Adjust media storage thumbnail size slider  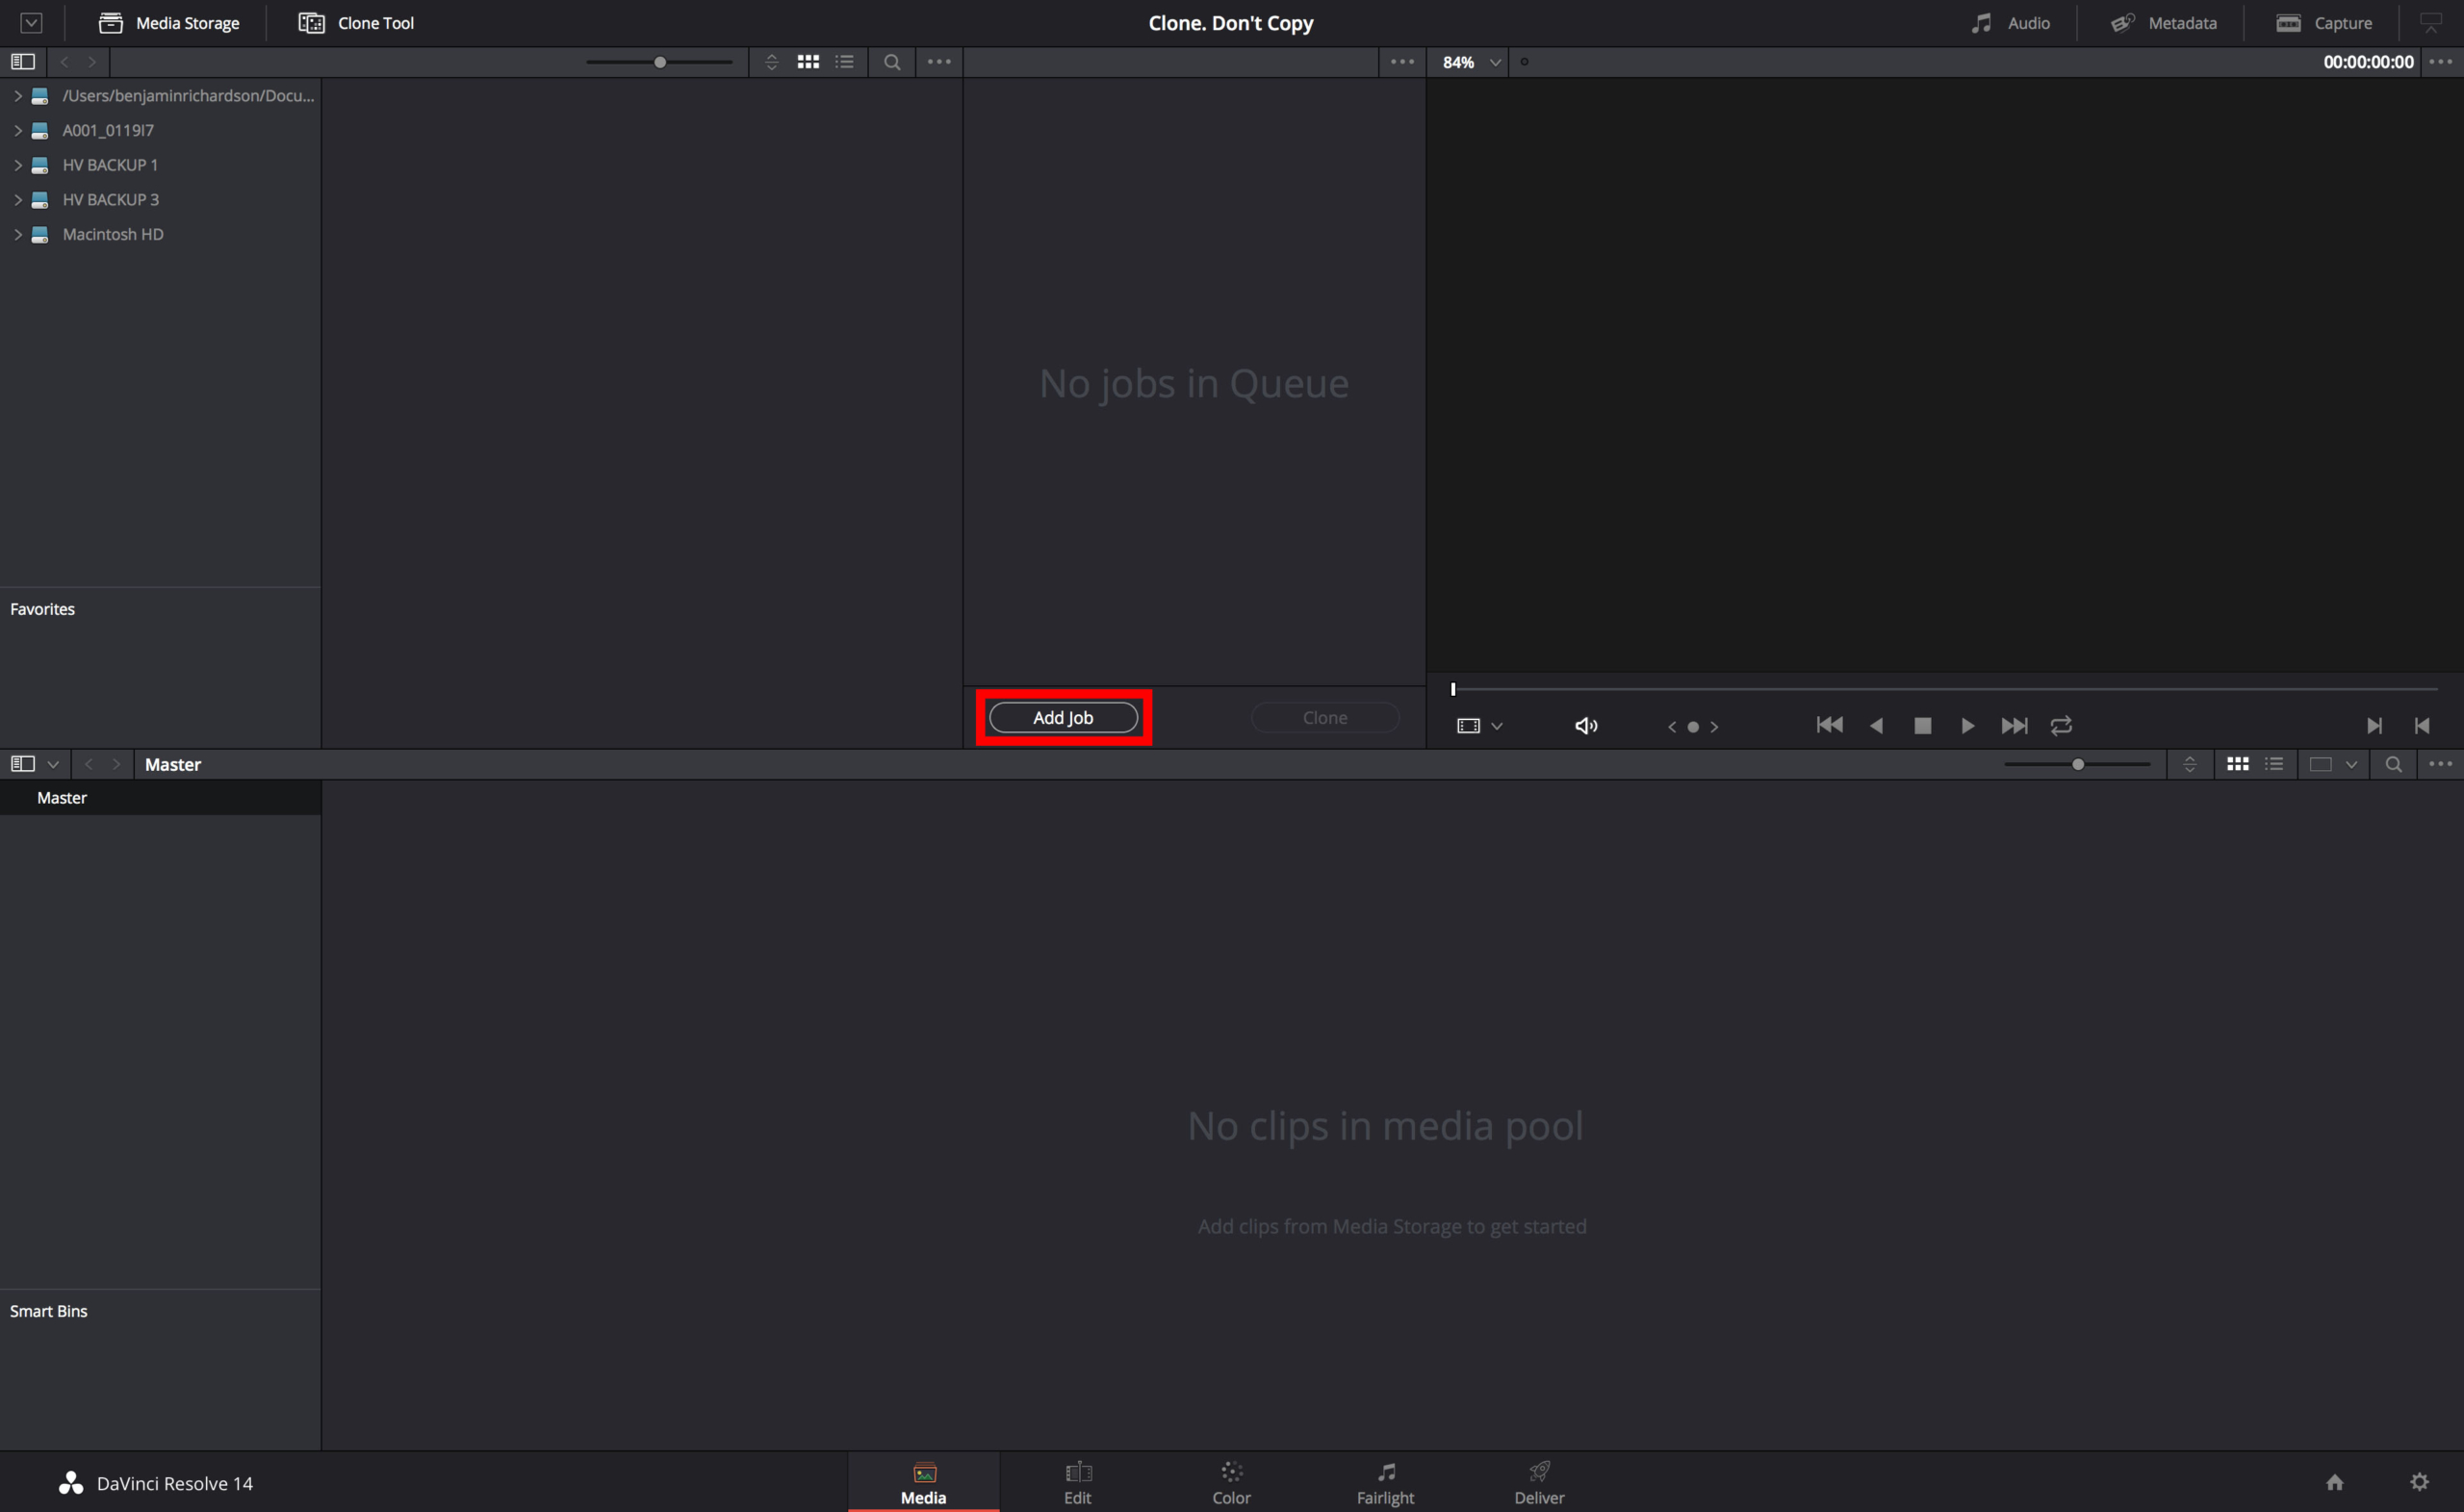coord(660,62)
